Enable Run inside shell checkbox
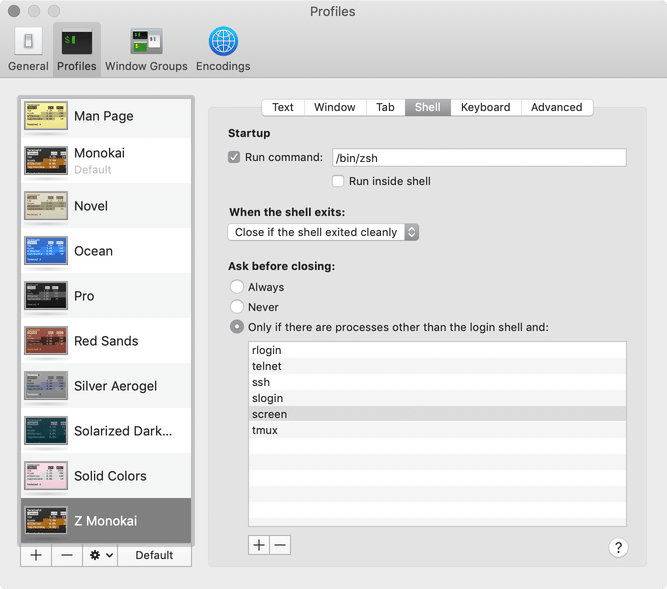The width and height of the screenshot is (667, 589). (x=338, y=181)
